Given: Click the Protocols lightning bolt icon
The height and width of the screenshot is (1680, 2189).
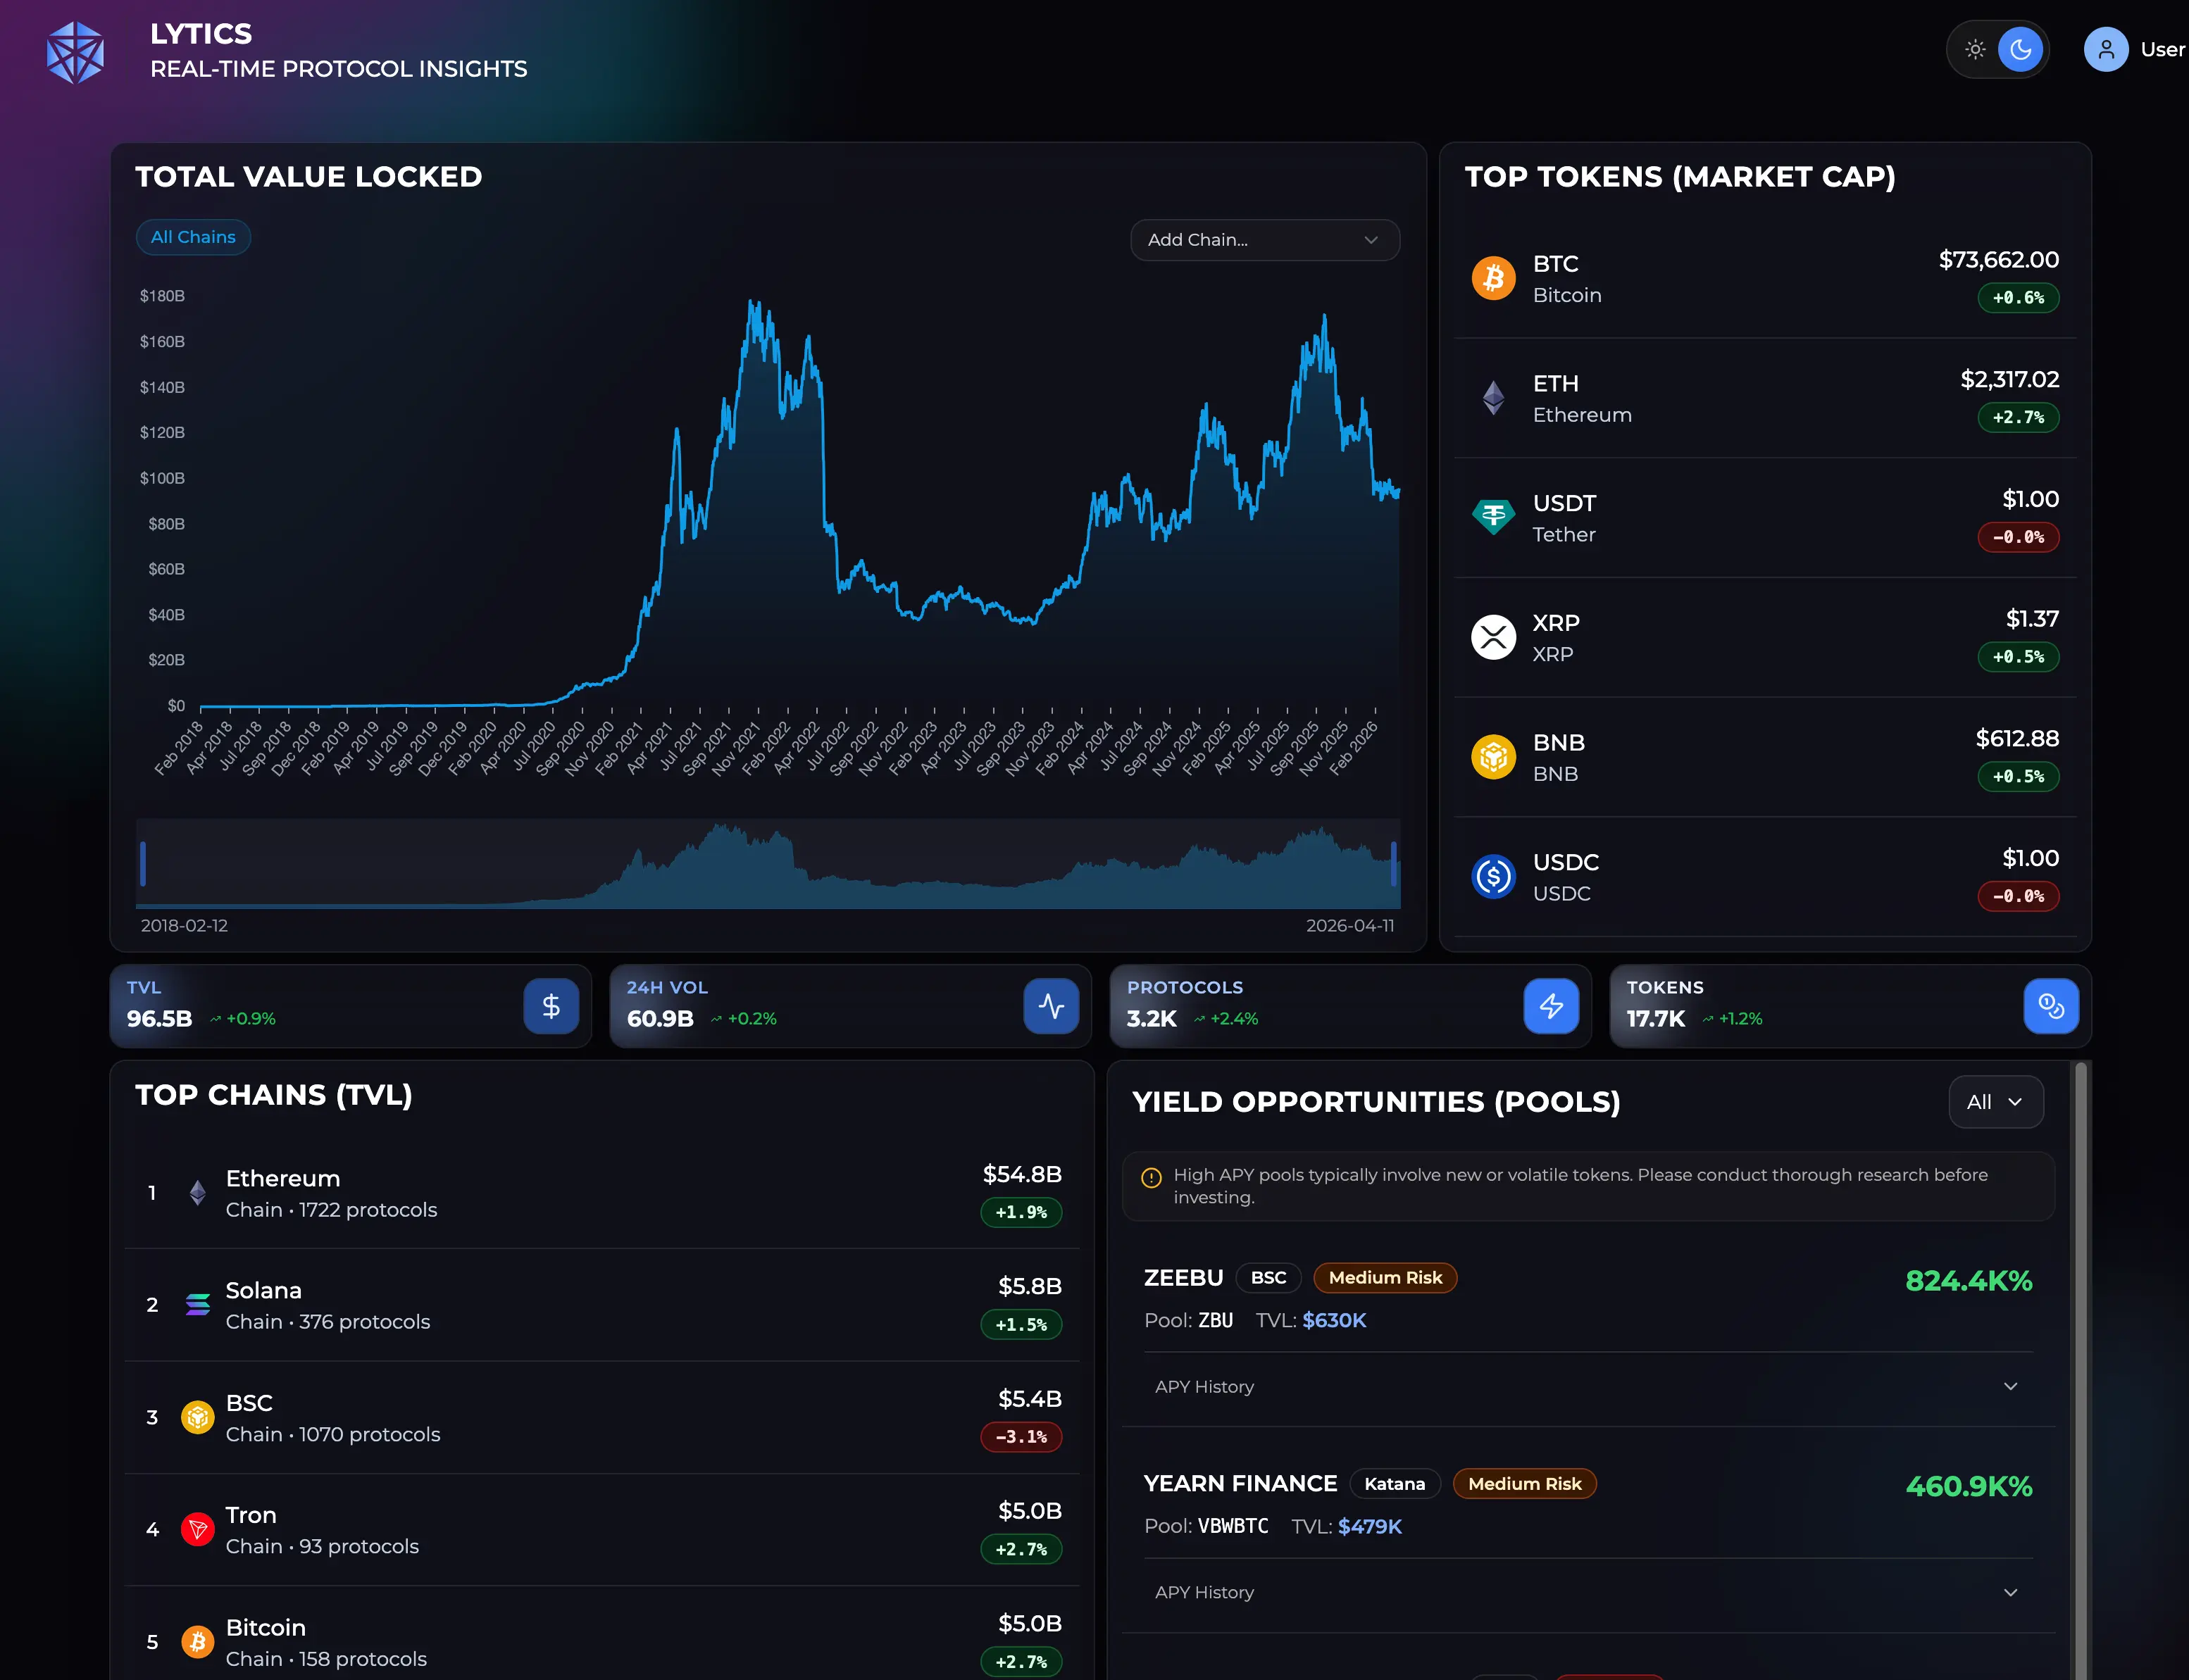Looking at the screenshot, I should click(1551, 1006).
